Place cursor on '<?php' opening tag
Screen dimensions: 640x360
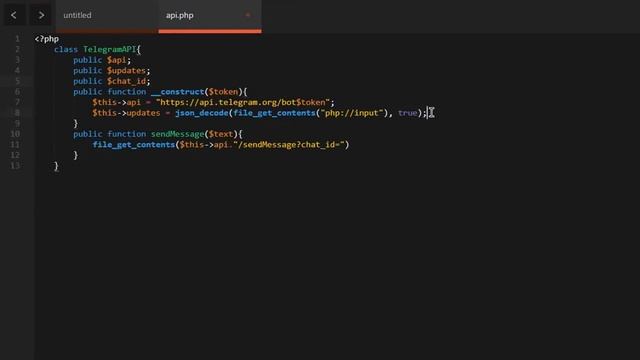tap(47, 39)
